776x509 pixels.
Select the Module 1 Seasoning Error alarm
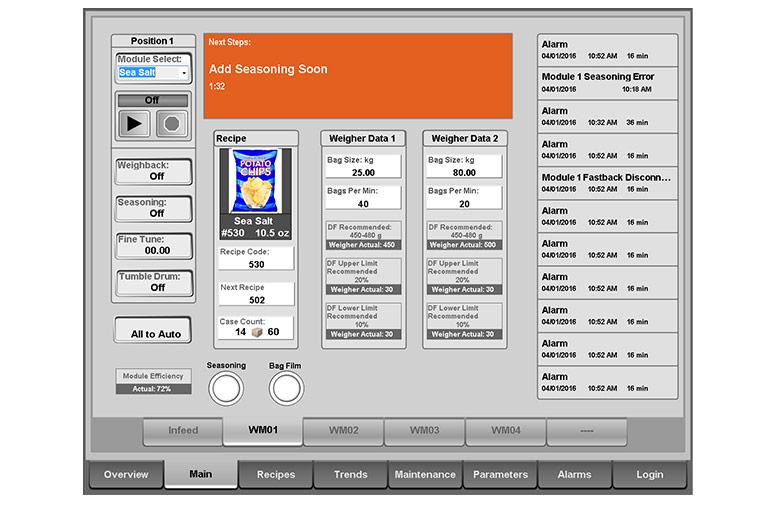click(607, 82)
